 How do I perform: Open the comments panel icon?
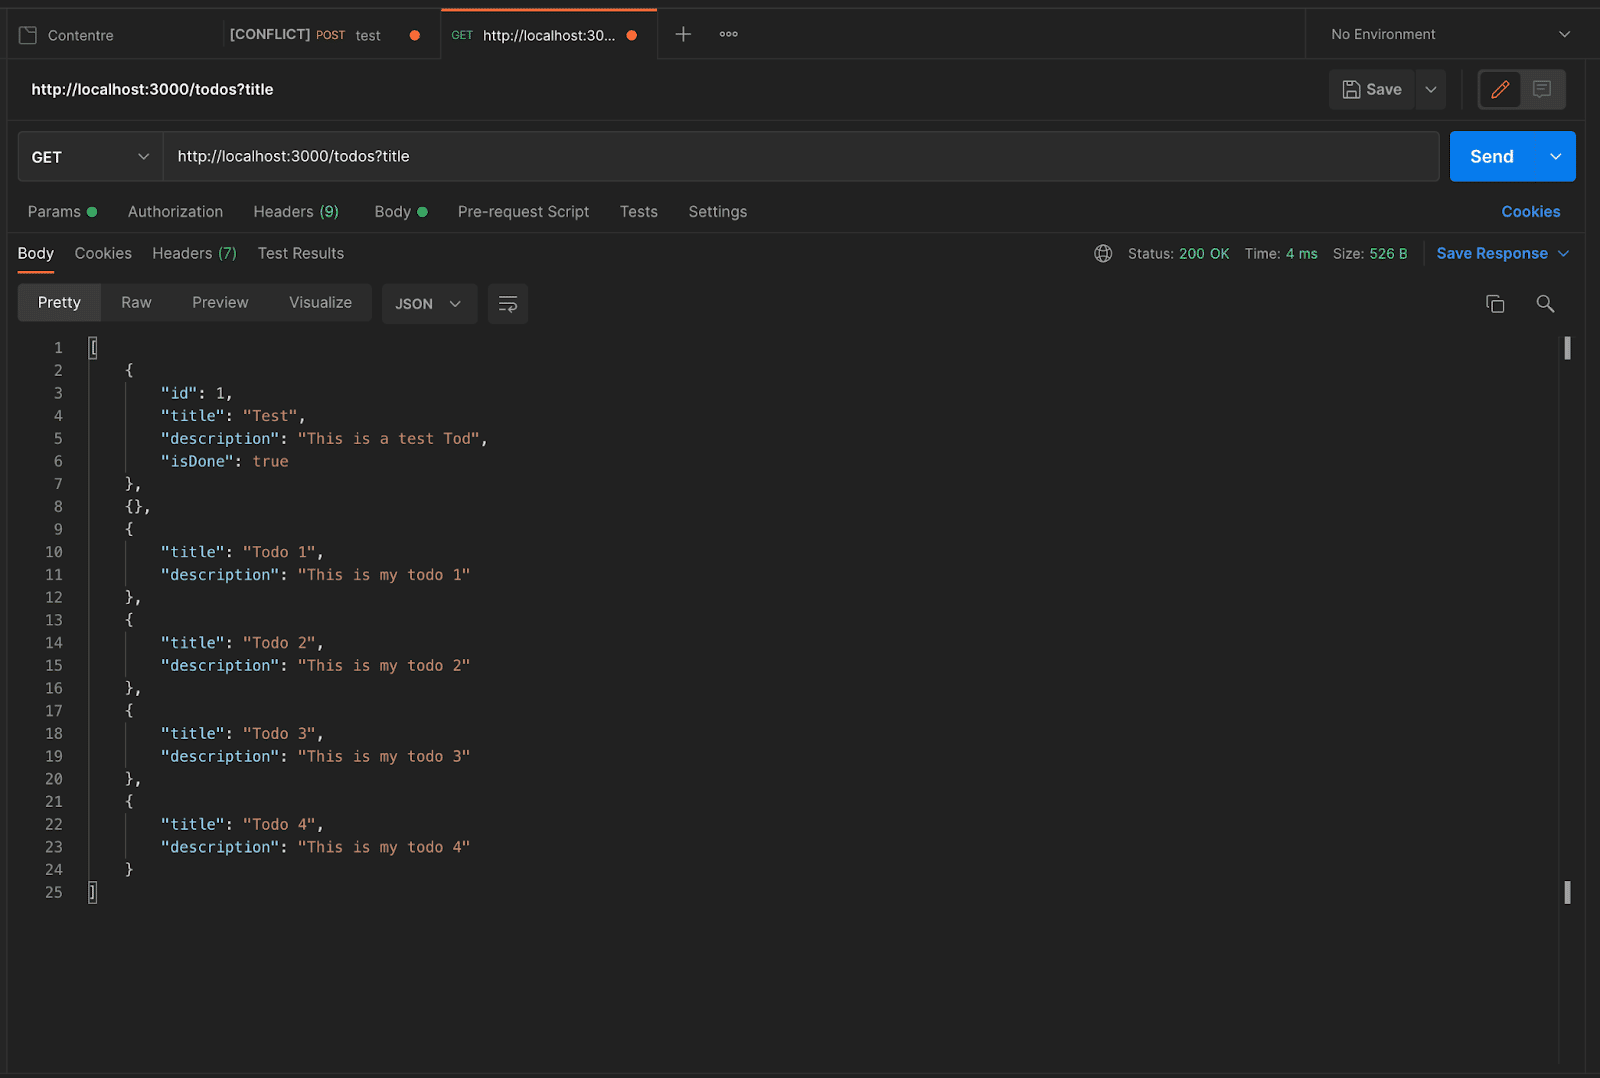1542,89
